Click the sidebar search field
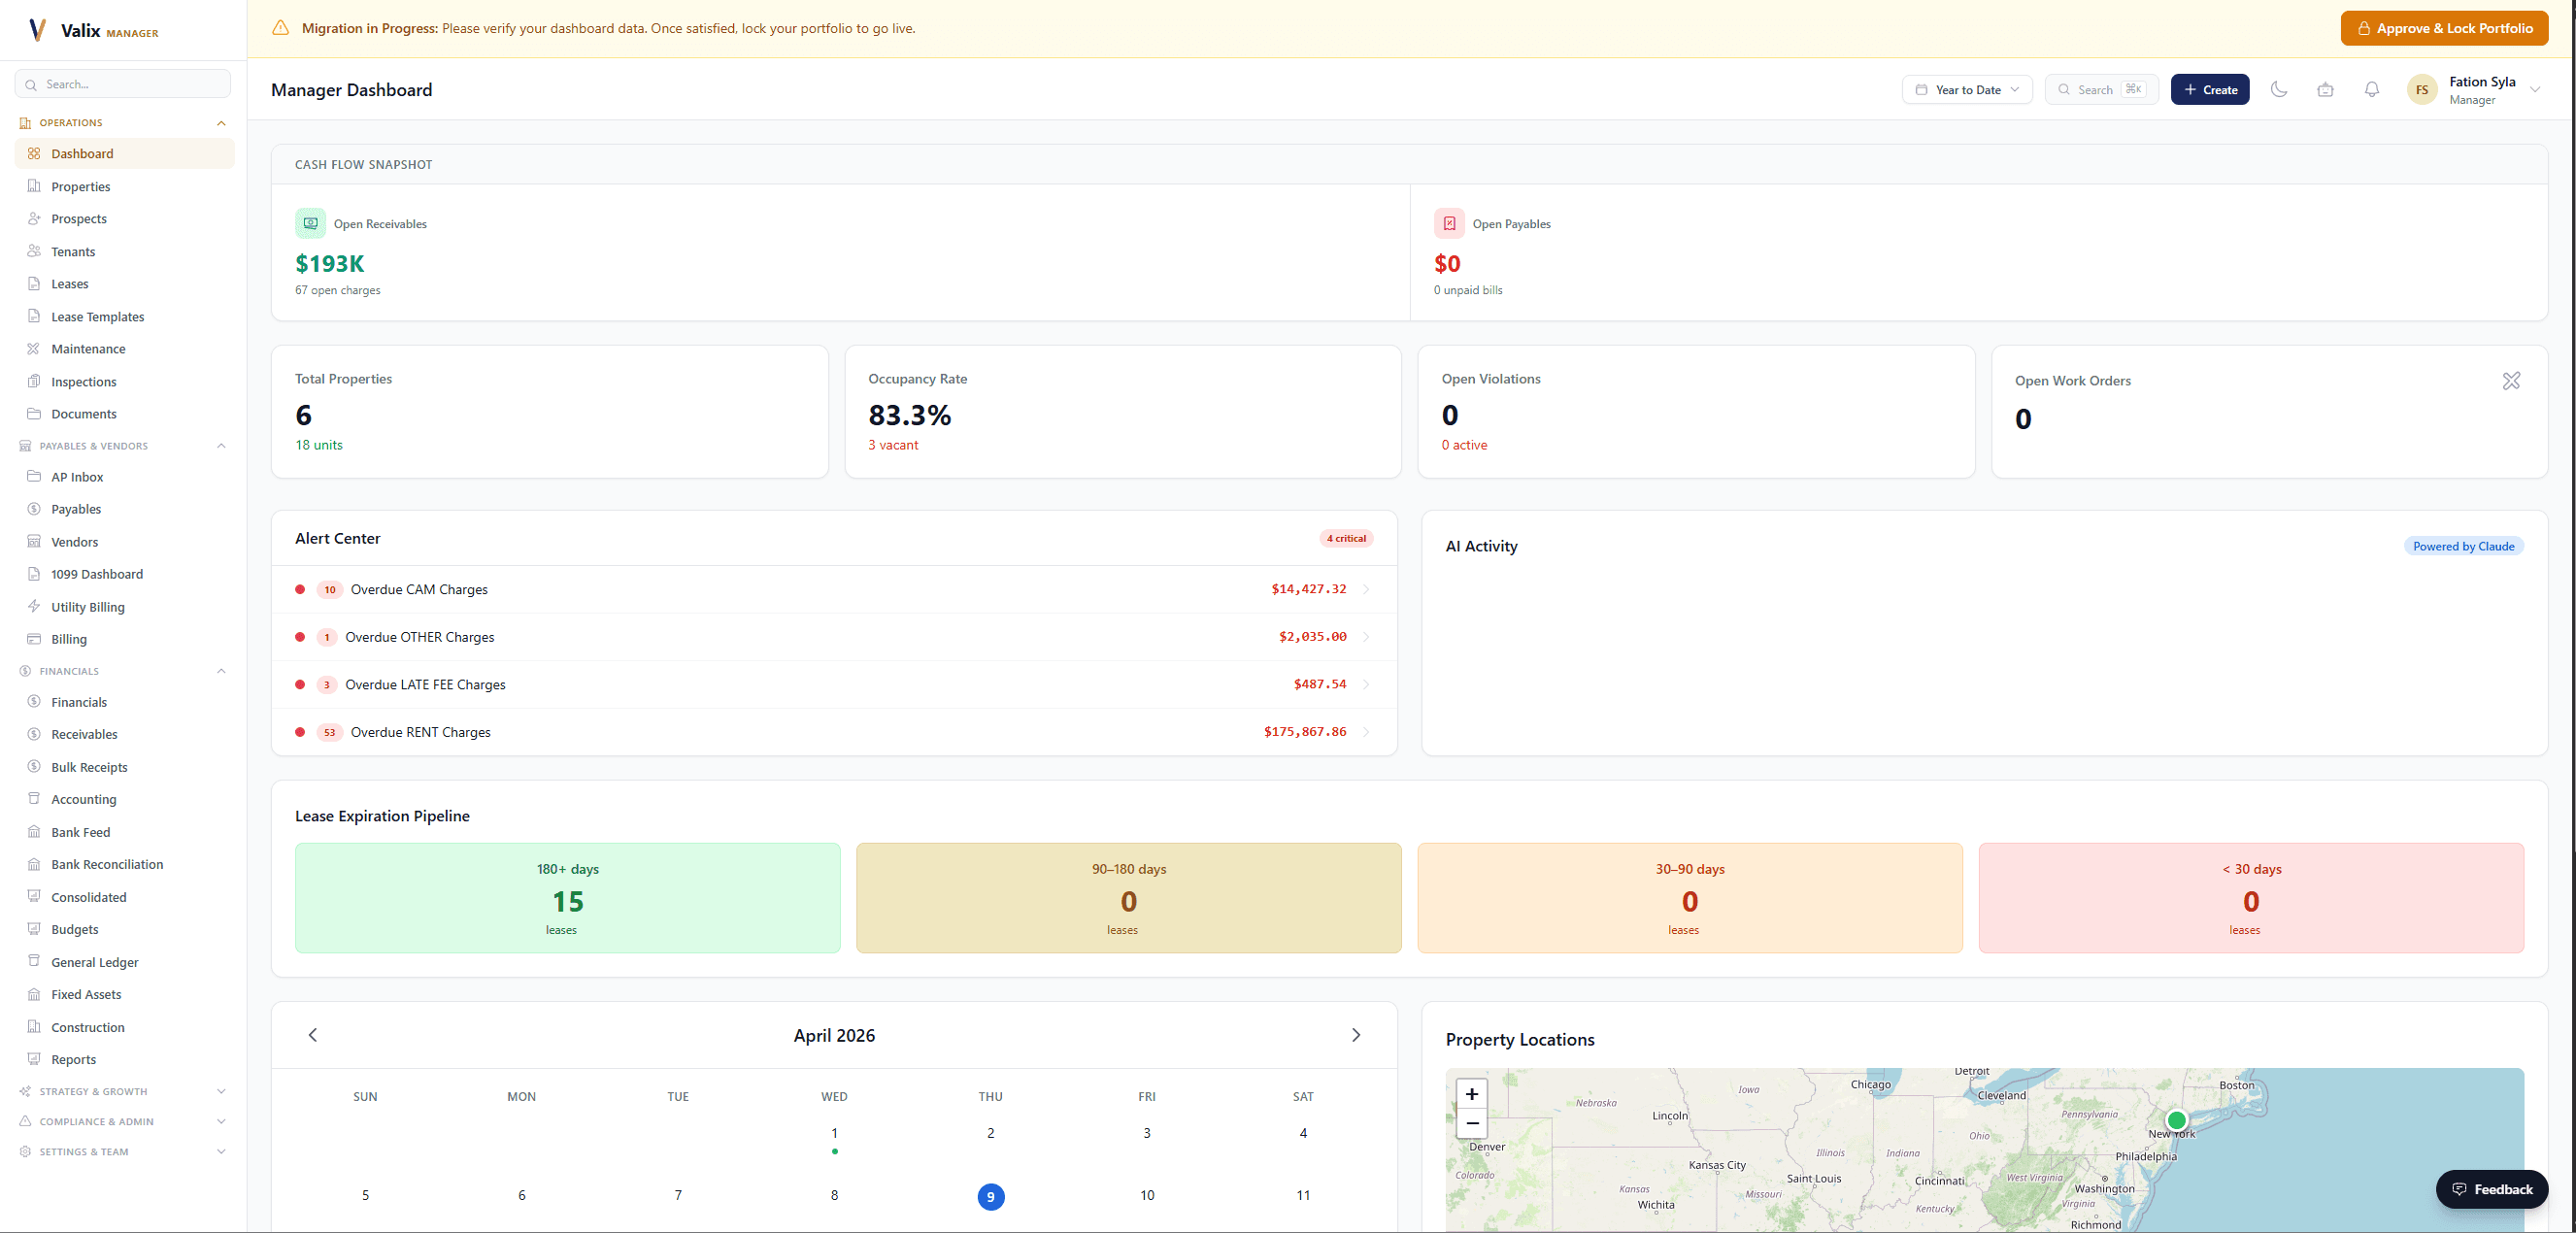 [122, 83]
